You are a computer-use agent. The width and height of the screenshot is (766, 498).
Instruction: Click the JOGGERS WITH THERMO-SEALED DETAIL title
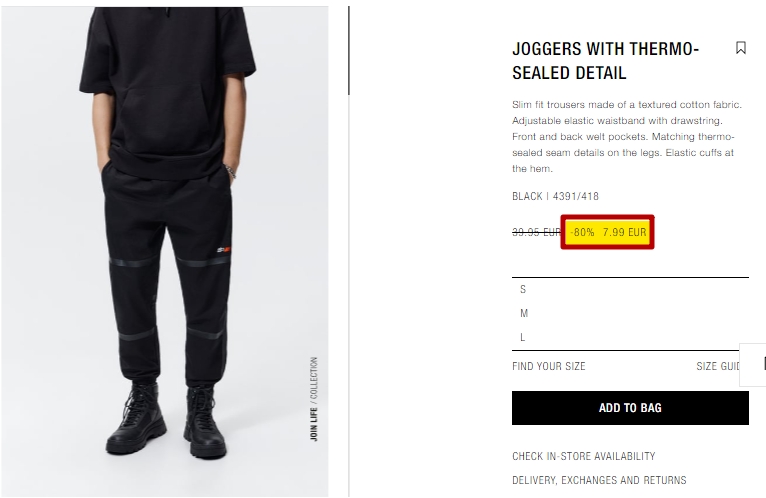coord(606,61)
